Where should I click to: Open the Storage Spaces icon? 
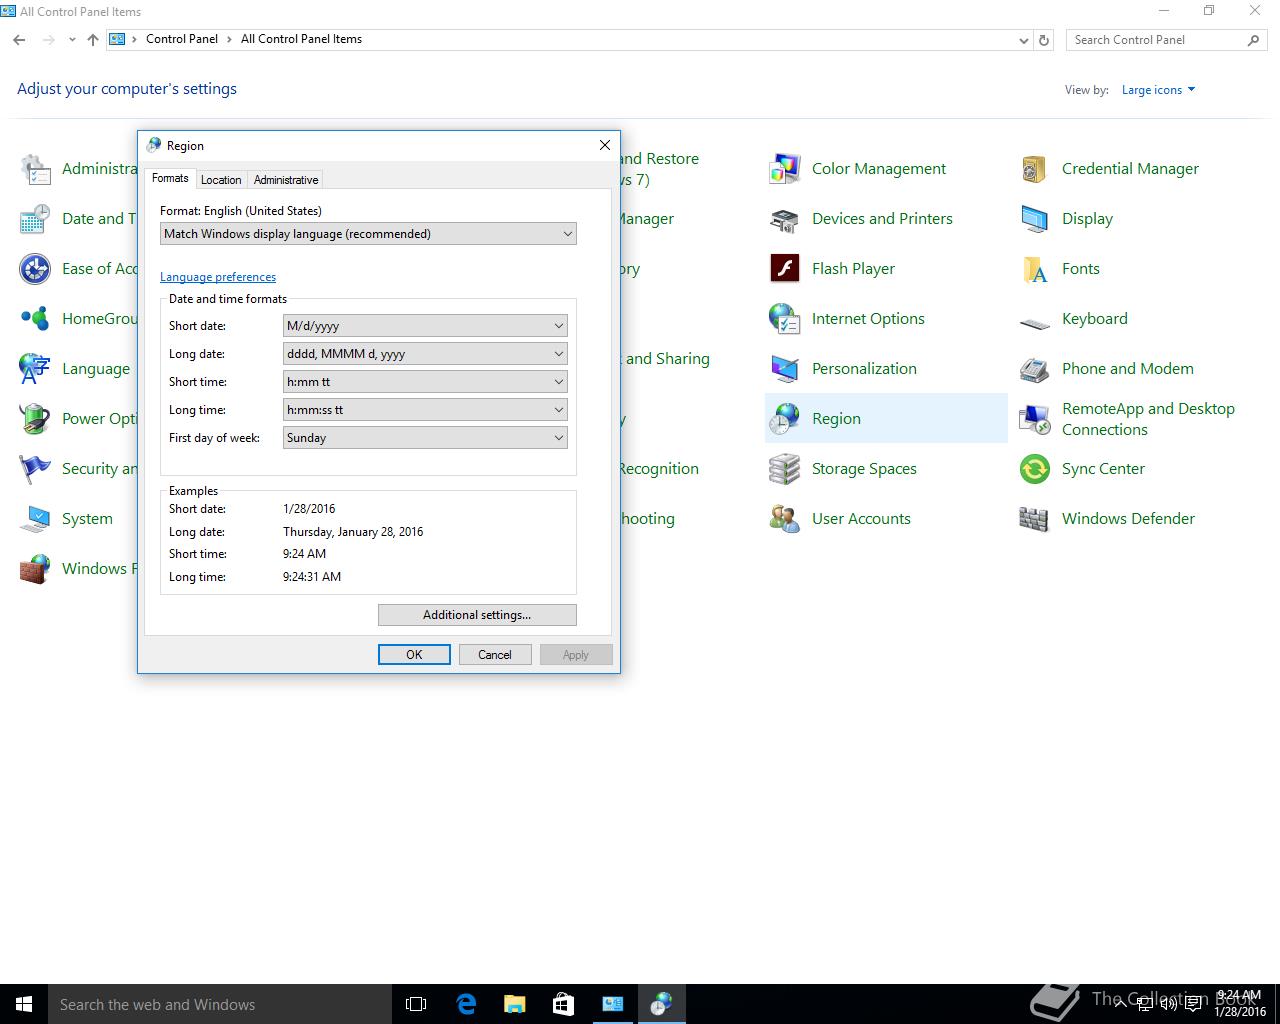click(784, 469)
